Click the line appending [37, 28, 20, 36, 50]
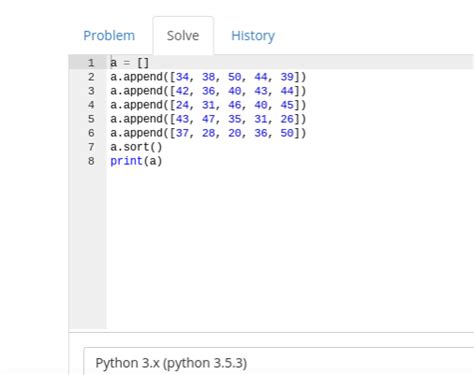The image size is (474, 375). 208,133
